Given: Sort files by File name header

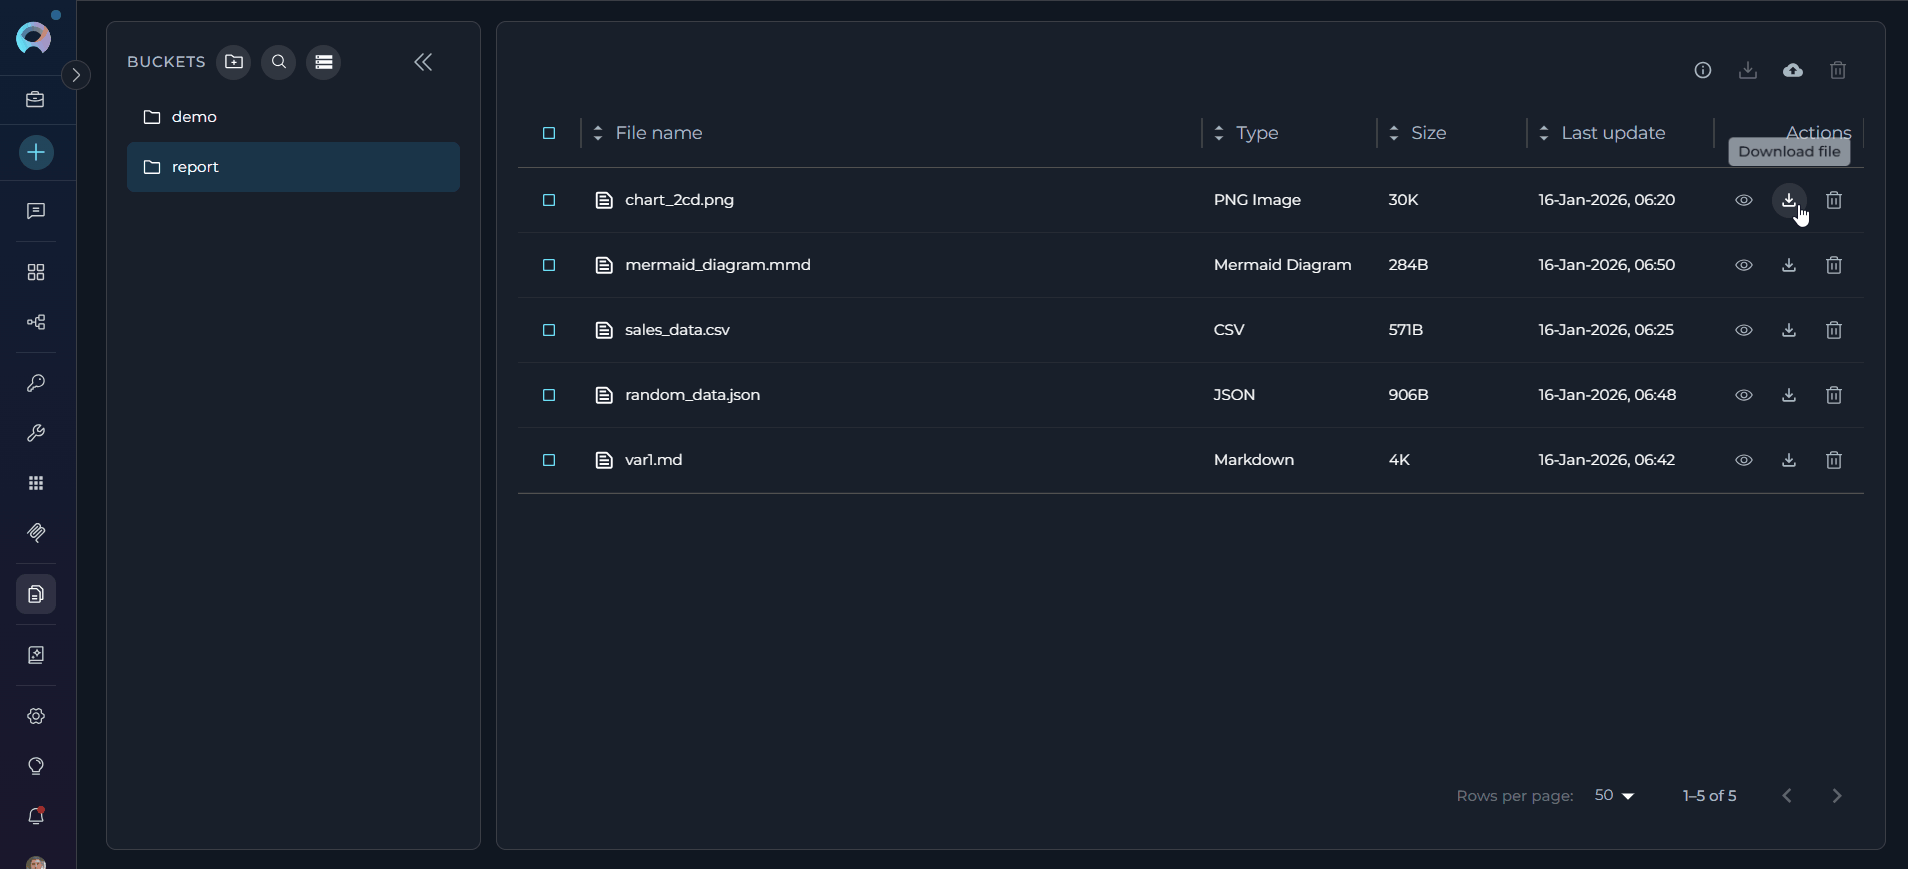Looking at the screenshot, I should [658, 133].
